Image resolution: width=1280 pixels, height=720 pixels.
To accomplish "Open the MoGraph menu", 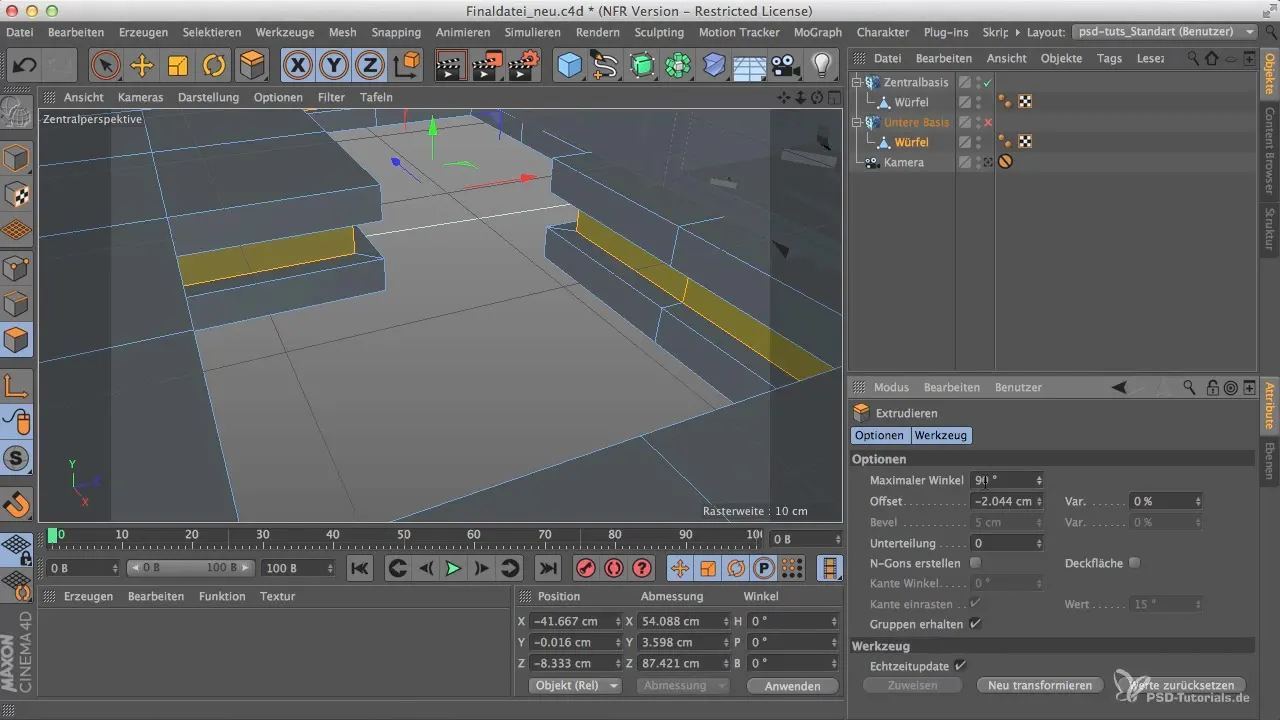I will 818,32.
